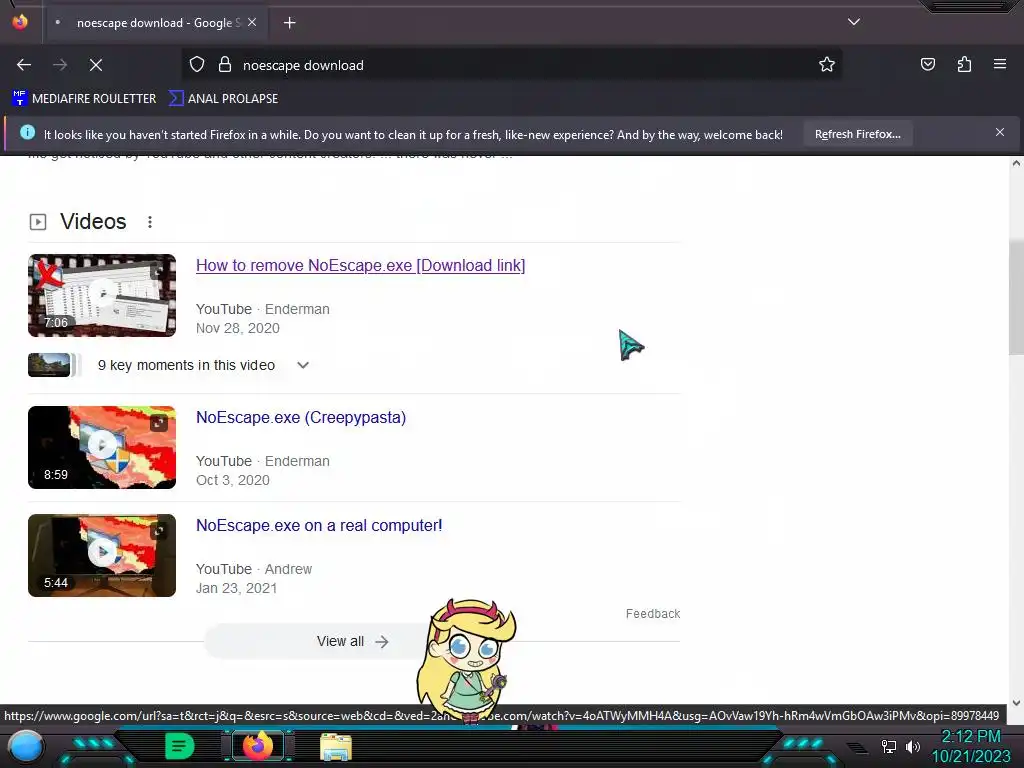Open the Extensions puzzle icon
This screenshot has width=1024, height=768.
964,65
